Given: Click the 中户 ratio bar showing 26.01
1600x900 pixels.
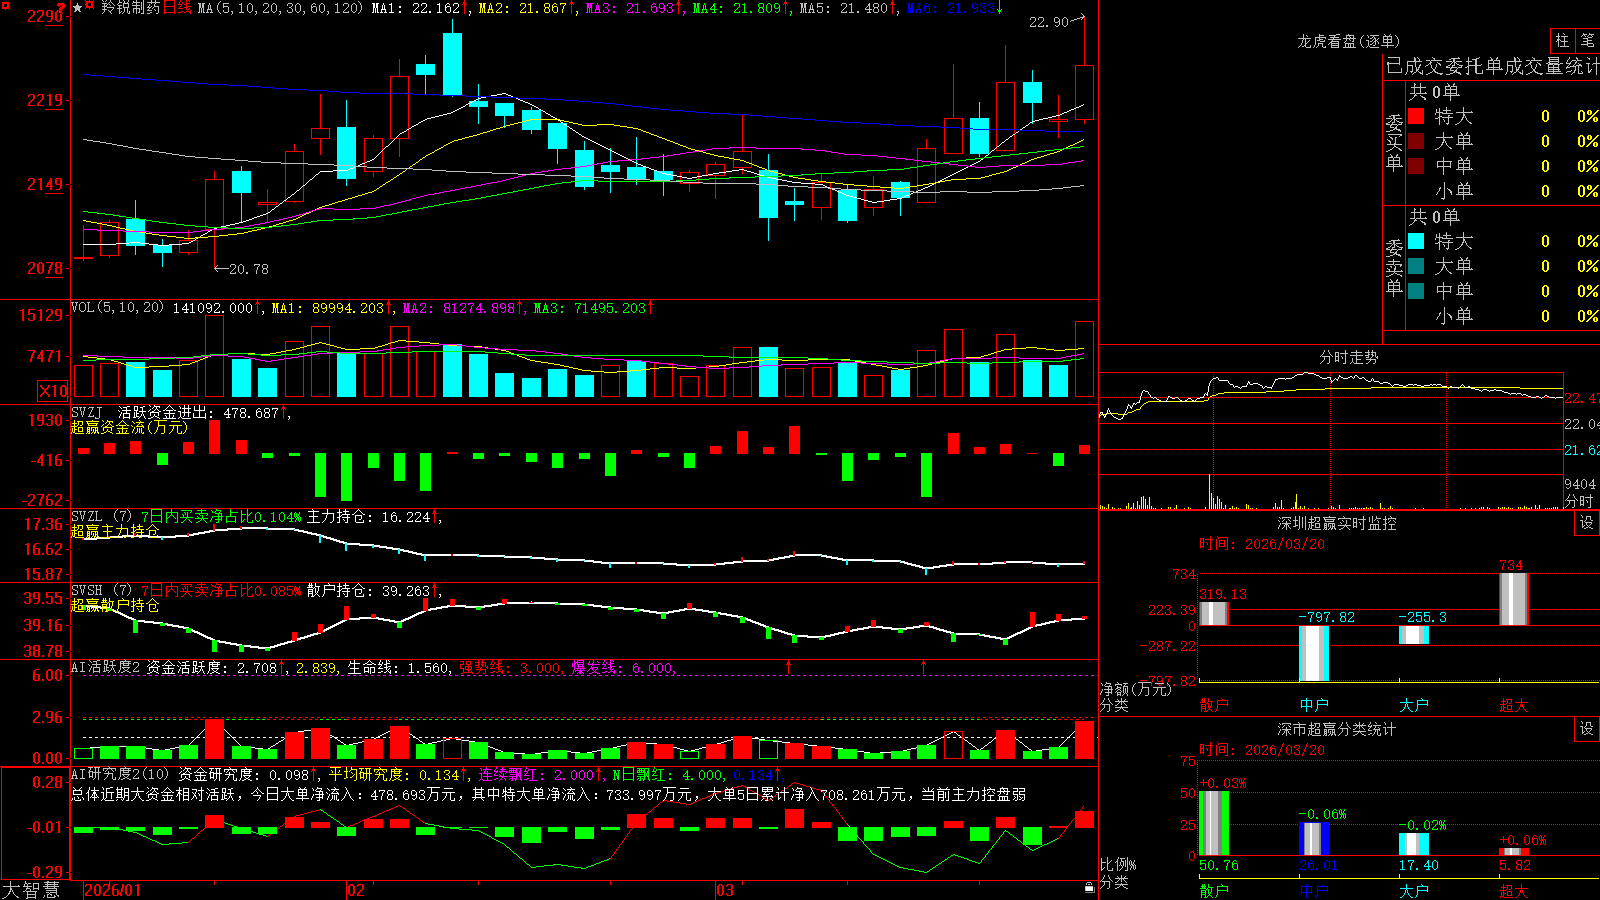Looking at the screenshot, I should [1313, 839].
